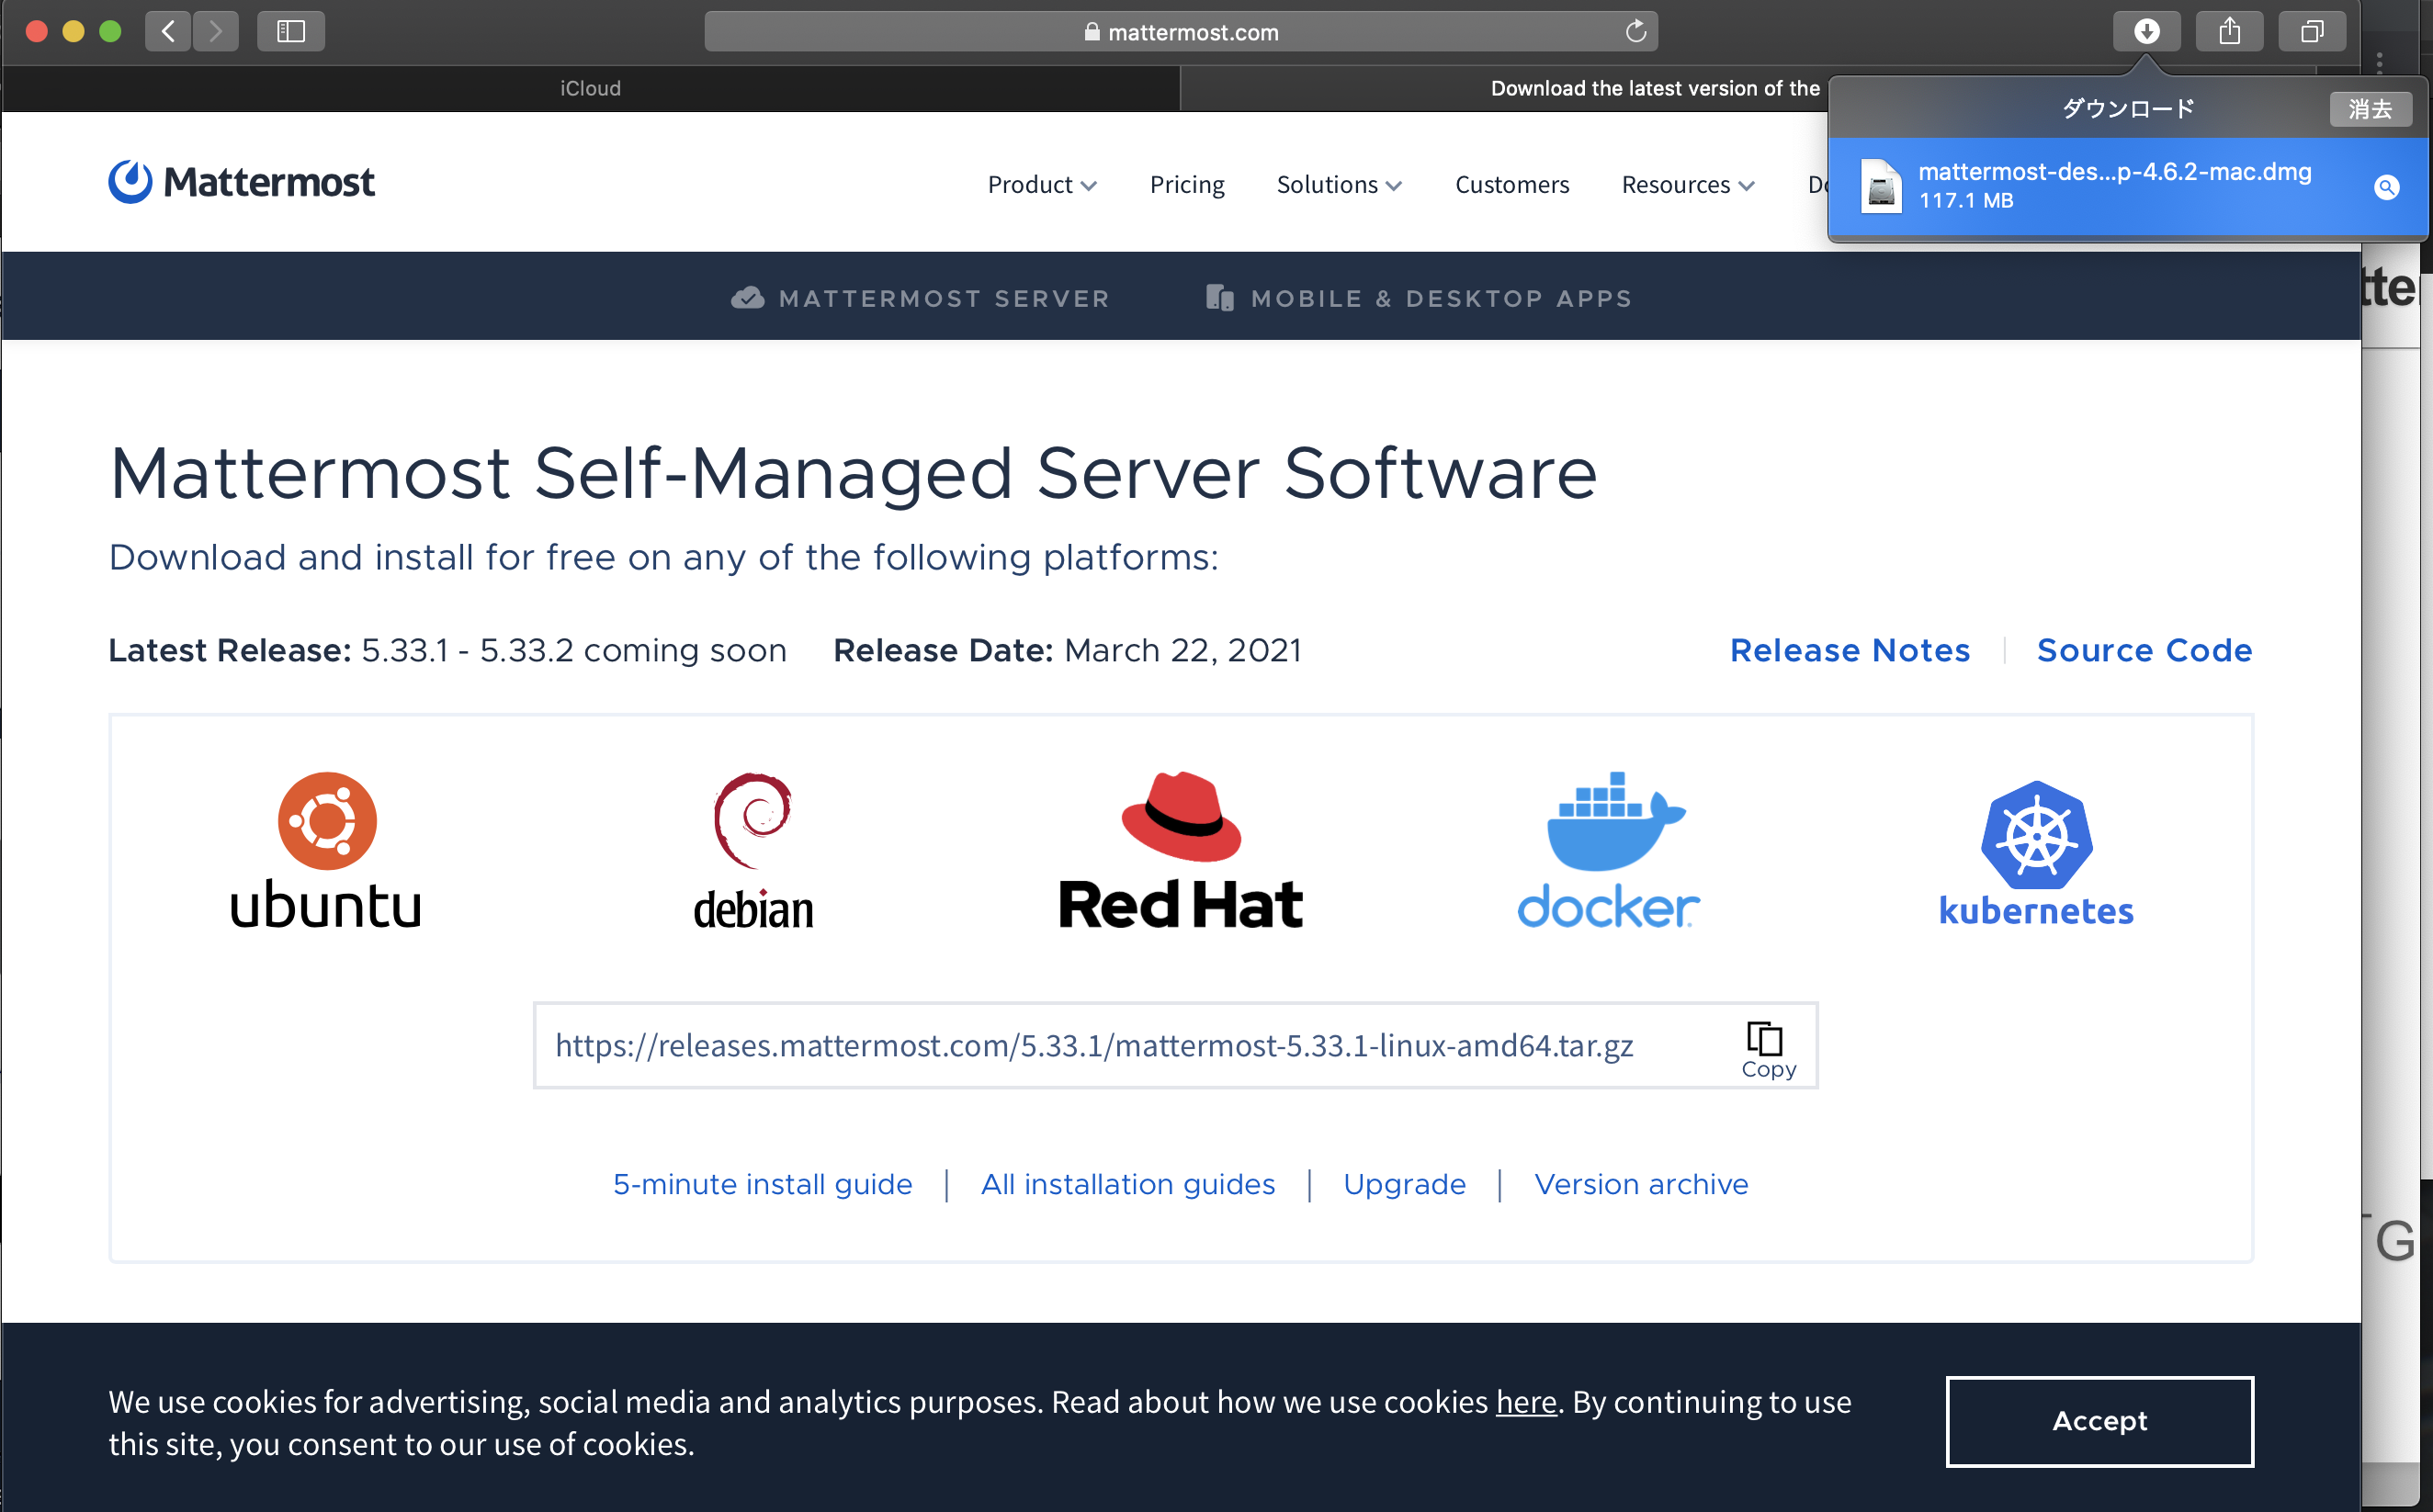Select the Ubuntu platform logo

click(x=326, y=850)
